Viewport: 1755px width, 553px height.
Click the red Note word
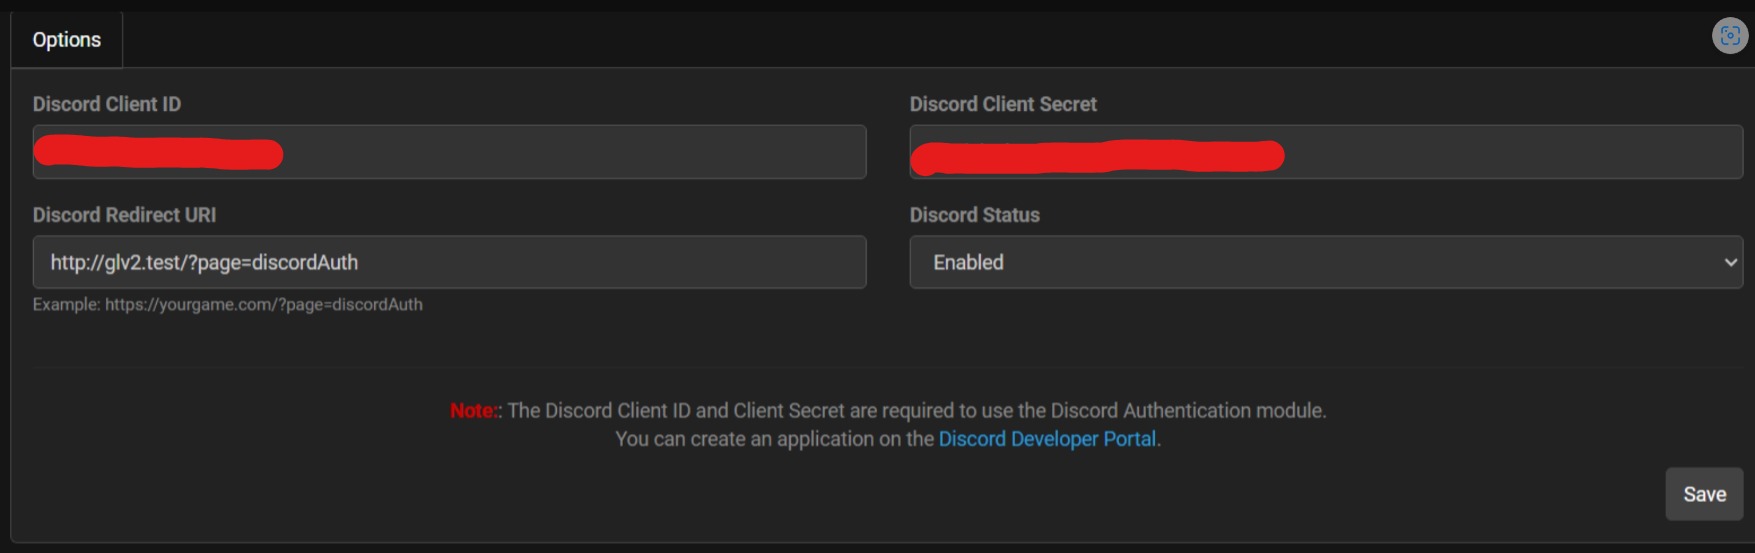[472, 411]
